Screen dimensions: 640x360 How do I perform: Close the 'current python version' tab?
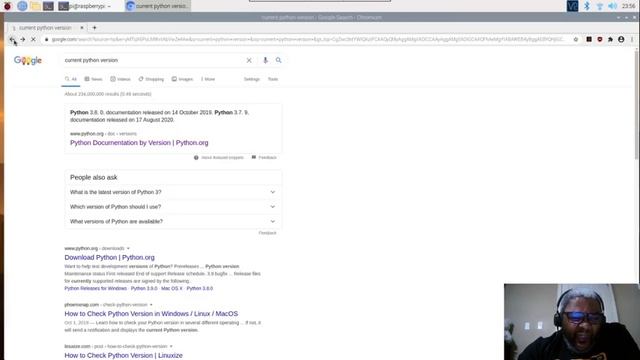click(82, 28)
